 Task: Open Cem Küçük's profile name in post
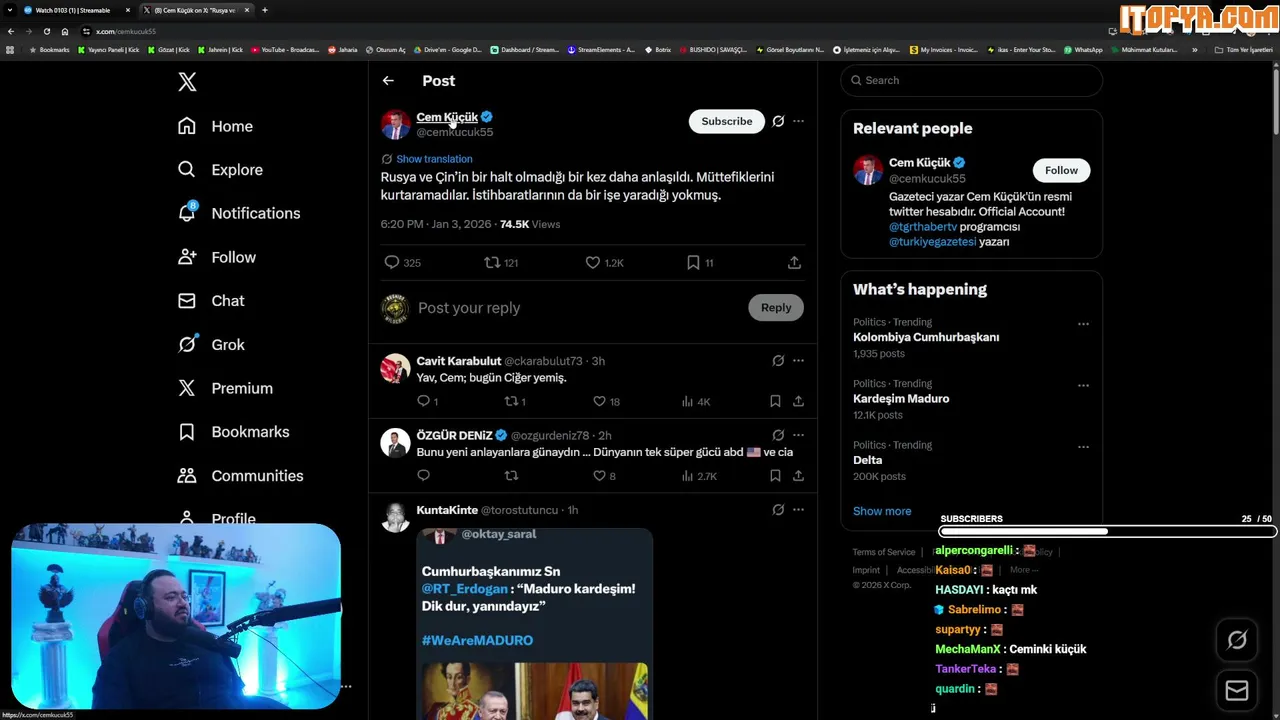point(447,117)
